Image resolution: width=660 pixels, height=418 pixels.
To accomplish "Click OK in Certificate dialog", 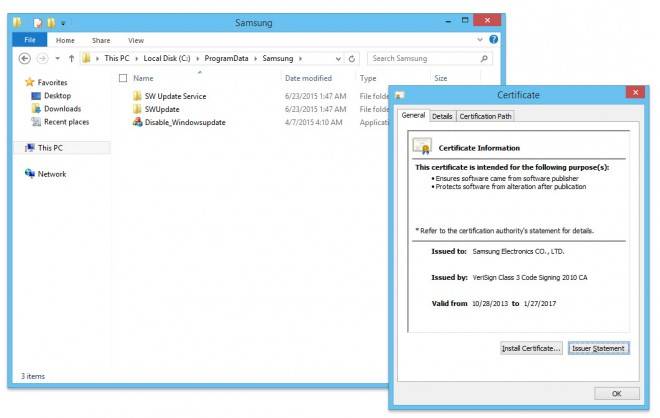I will (x=617, y=393).
